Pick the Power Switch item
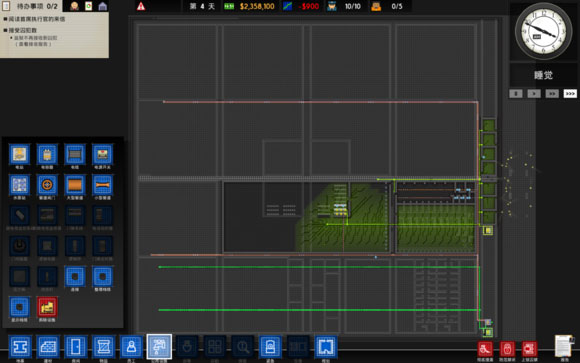This screenshot has width=580, height=363. point(102,154)
